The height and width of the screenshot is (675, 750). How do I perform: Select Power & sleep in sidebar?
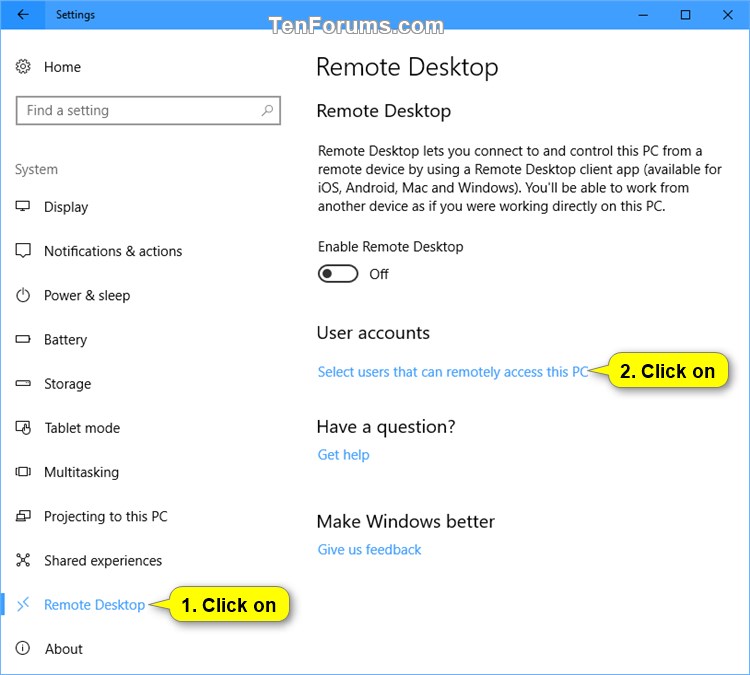87,296
